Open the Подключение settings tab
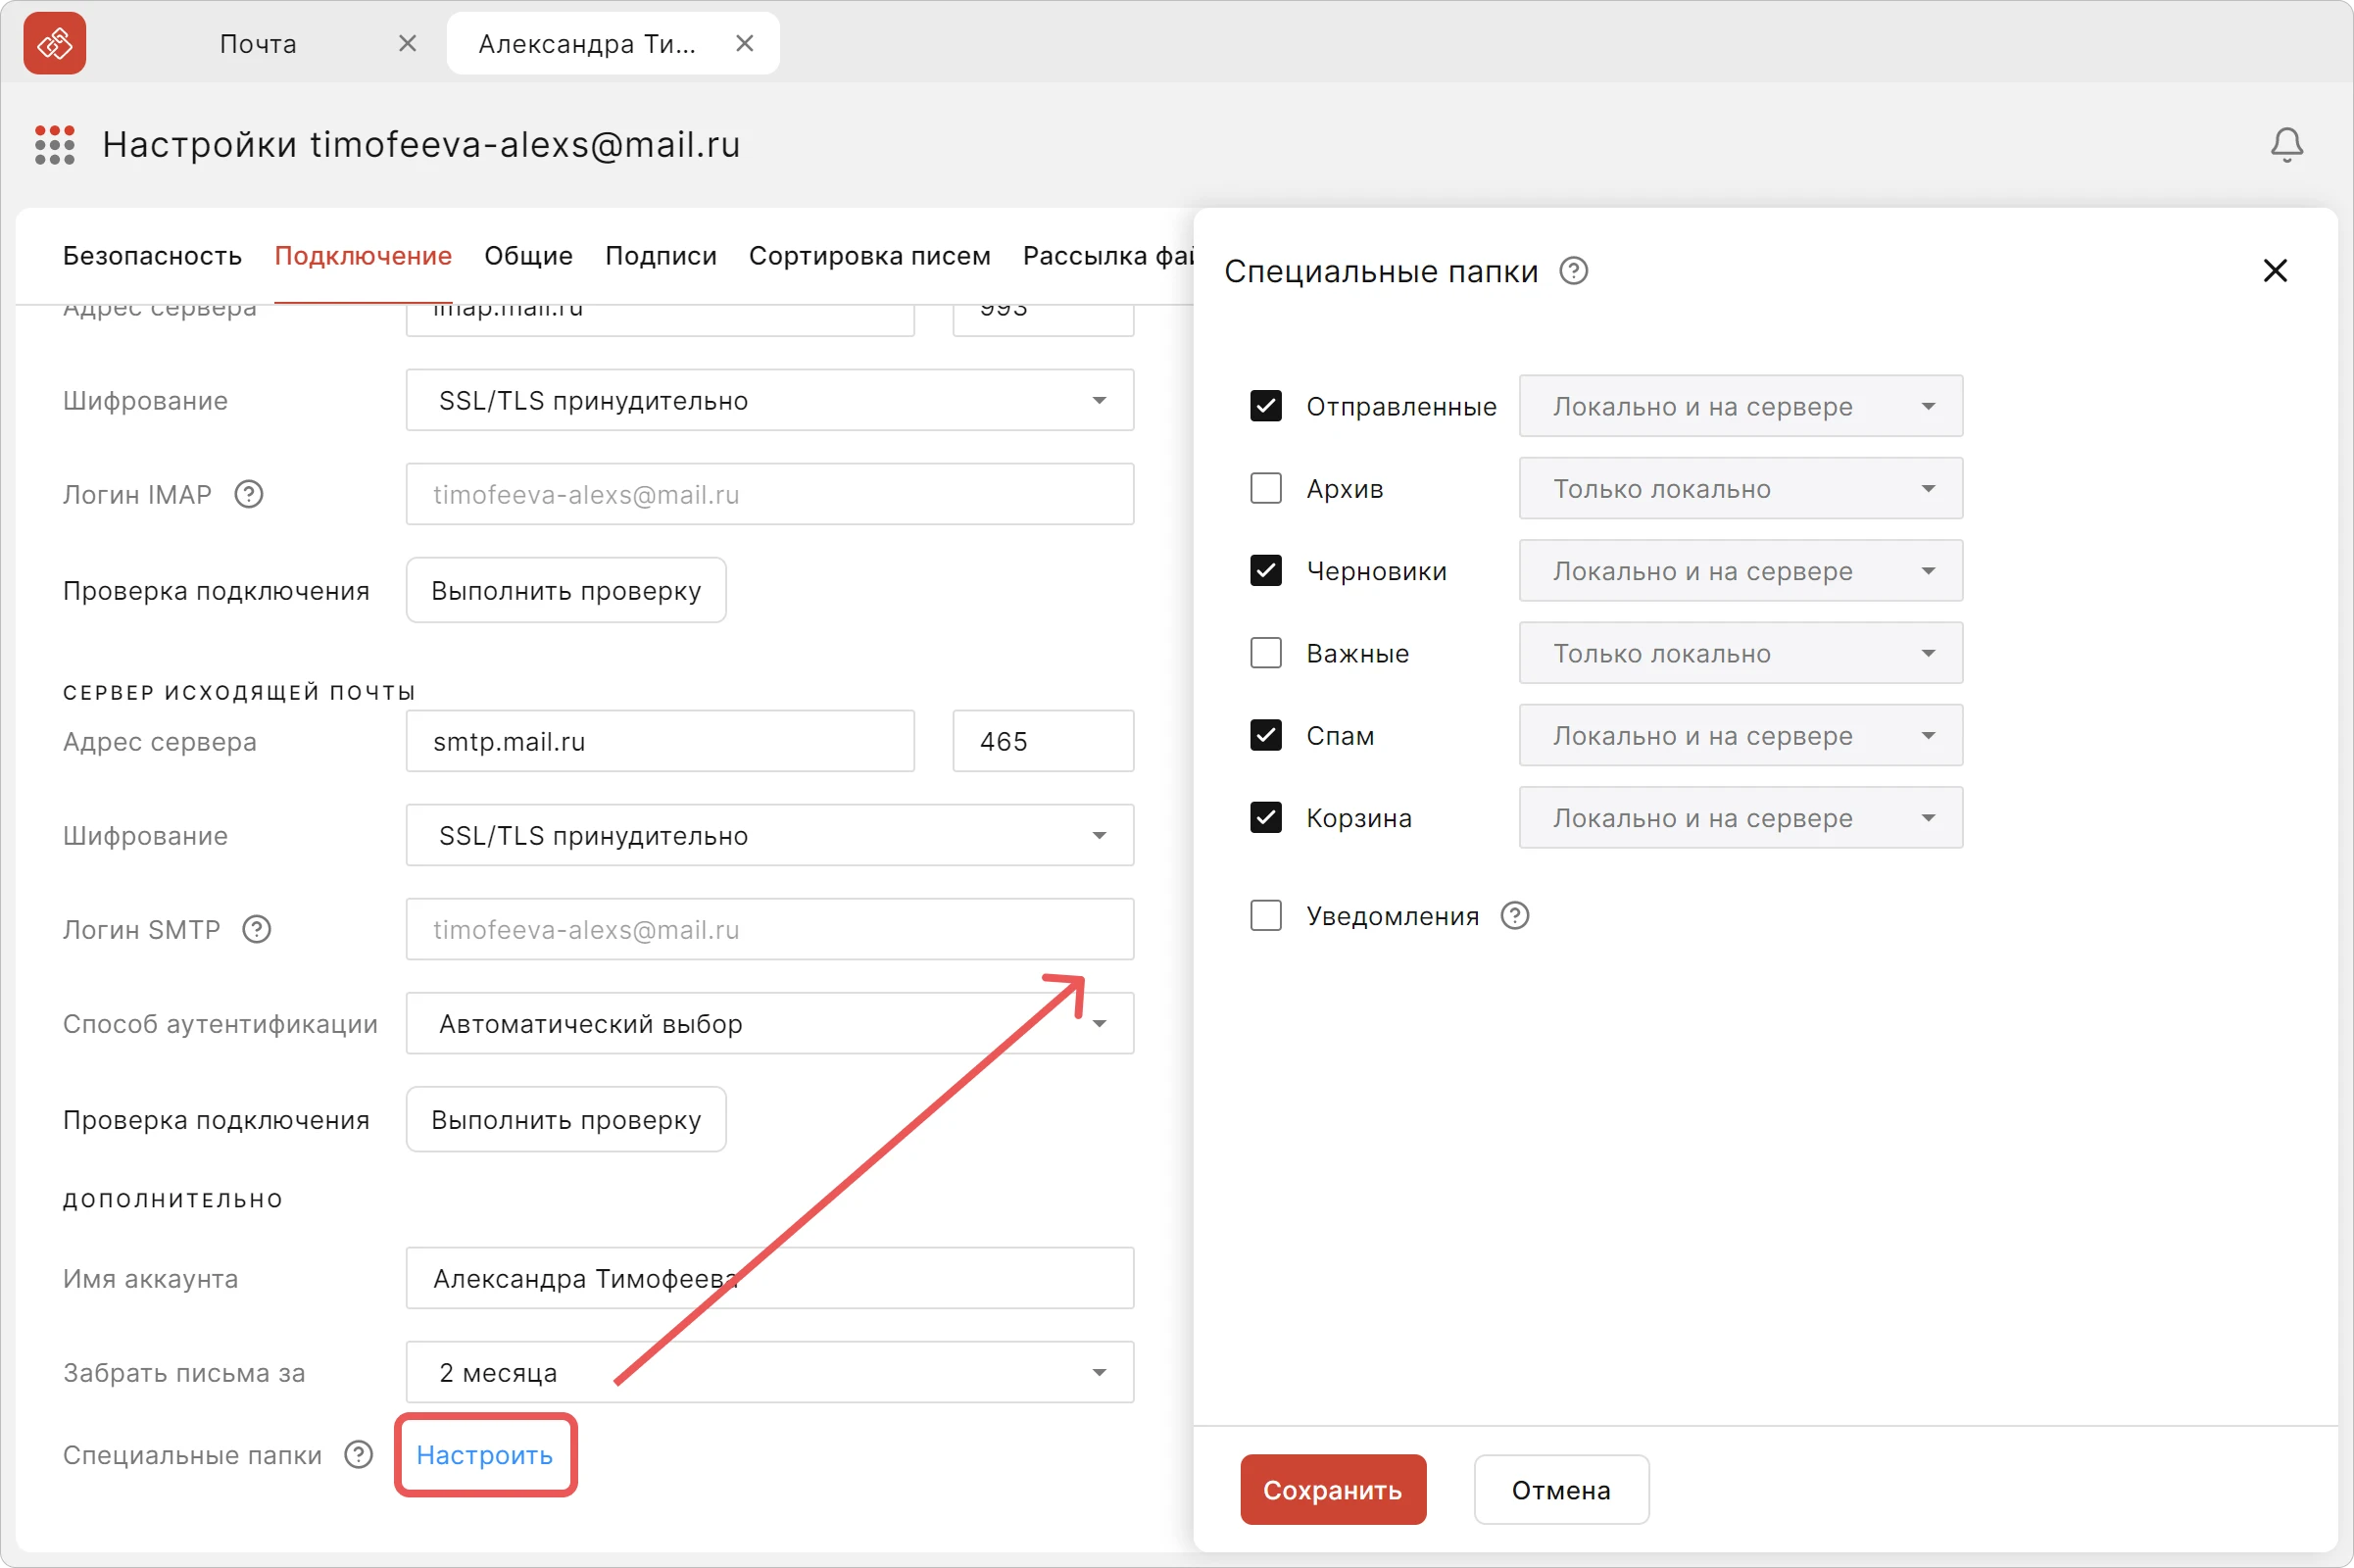Viewport: 2354px width, 1568px height. pyautogui.click(x=363, y=256)
